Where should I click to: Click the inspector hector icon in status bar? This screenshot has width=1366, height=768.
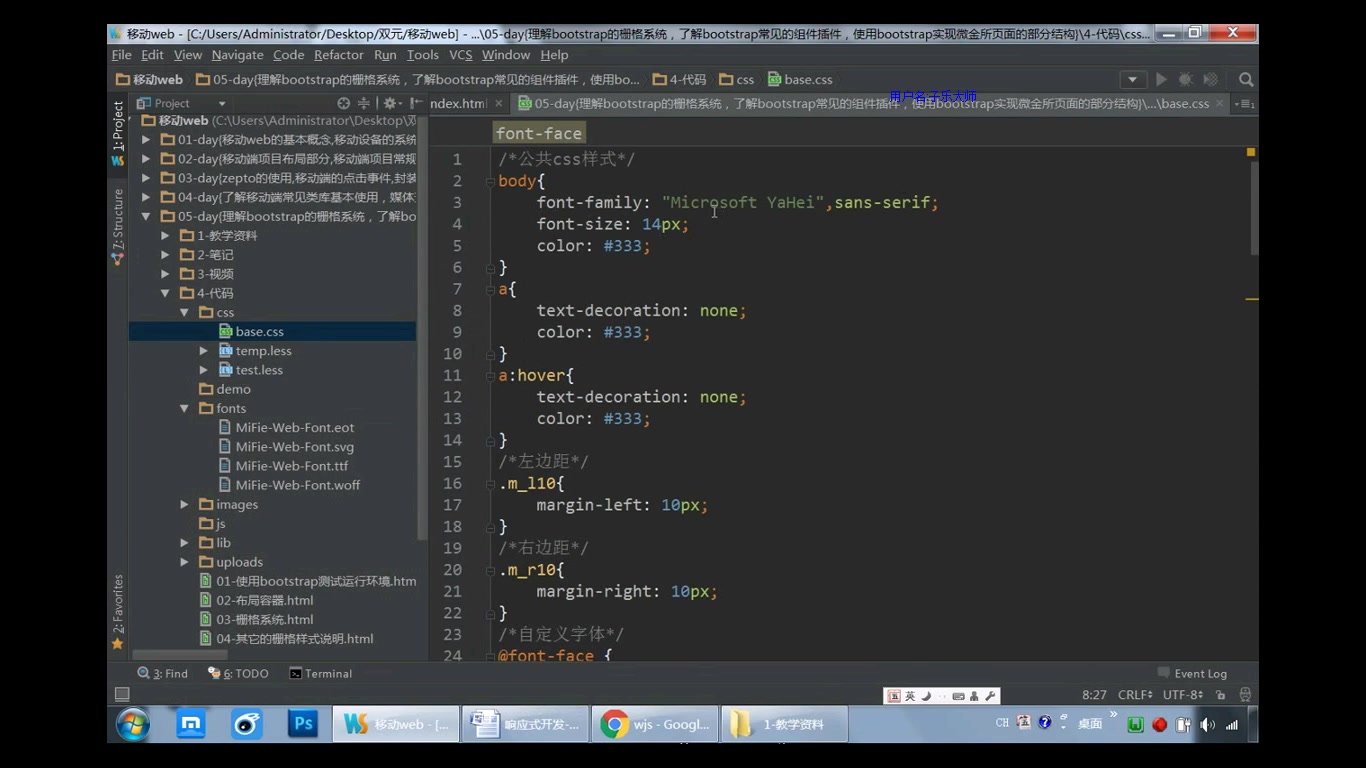click(1245, 695)
